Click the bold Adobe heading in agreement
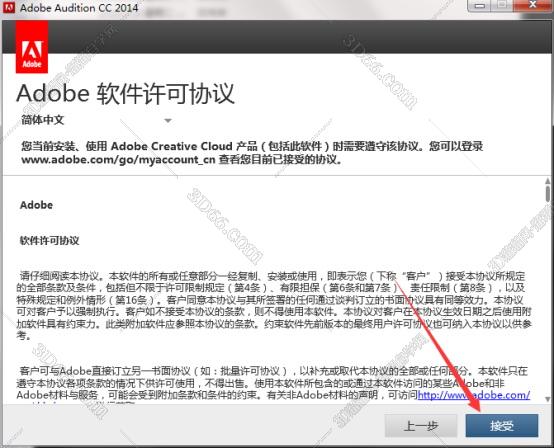The image size is (554, 448). pyautogui.click(x=36, y=205)
